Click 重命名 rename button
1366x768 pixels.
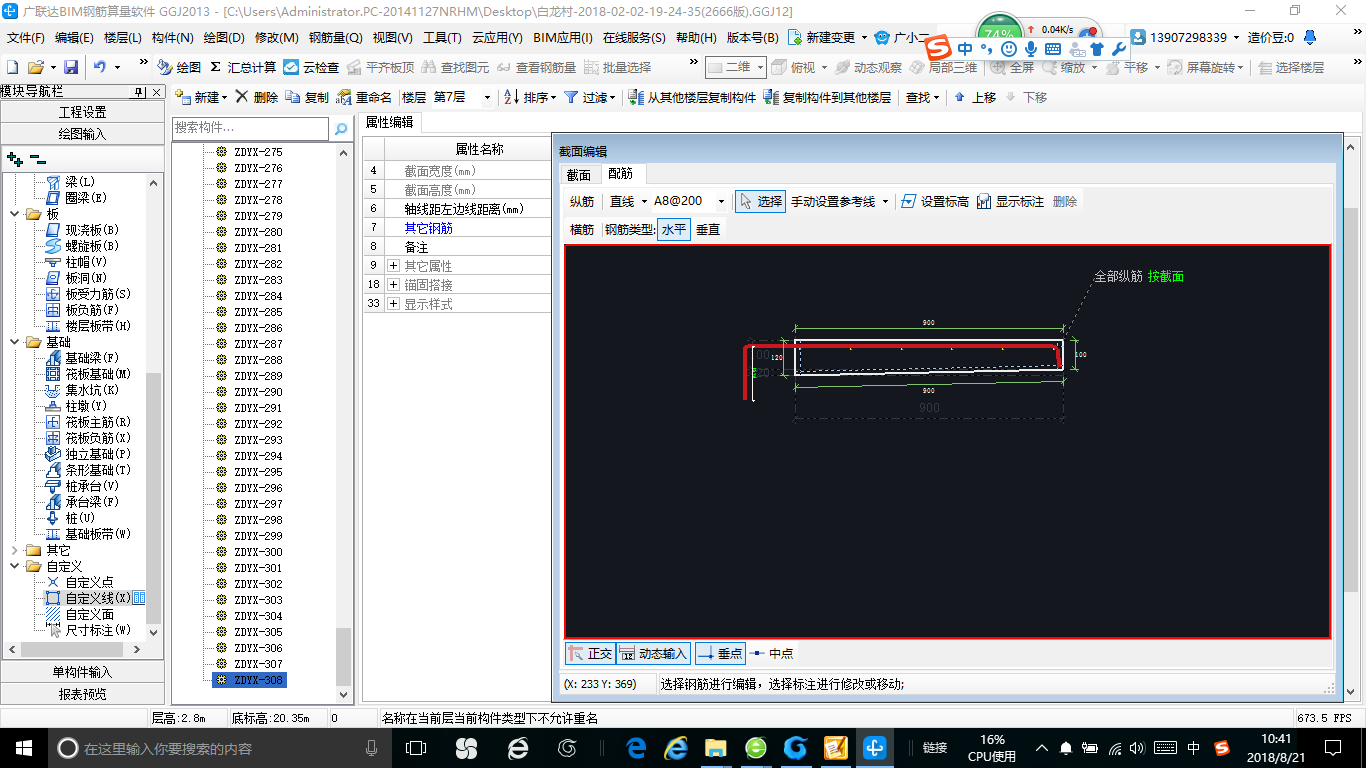365,97
